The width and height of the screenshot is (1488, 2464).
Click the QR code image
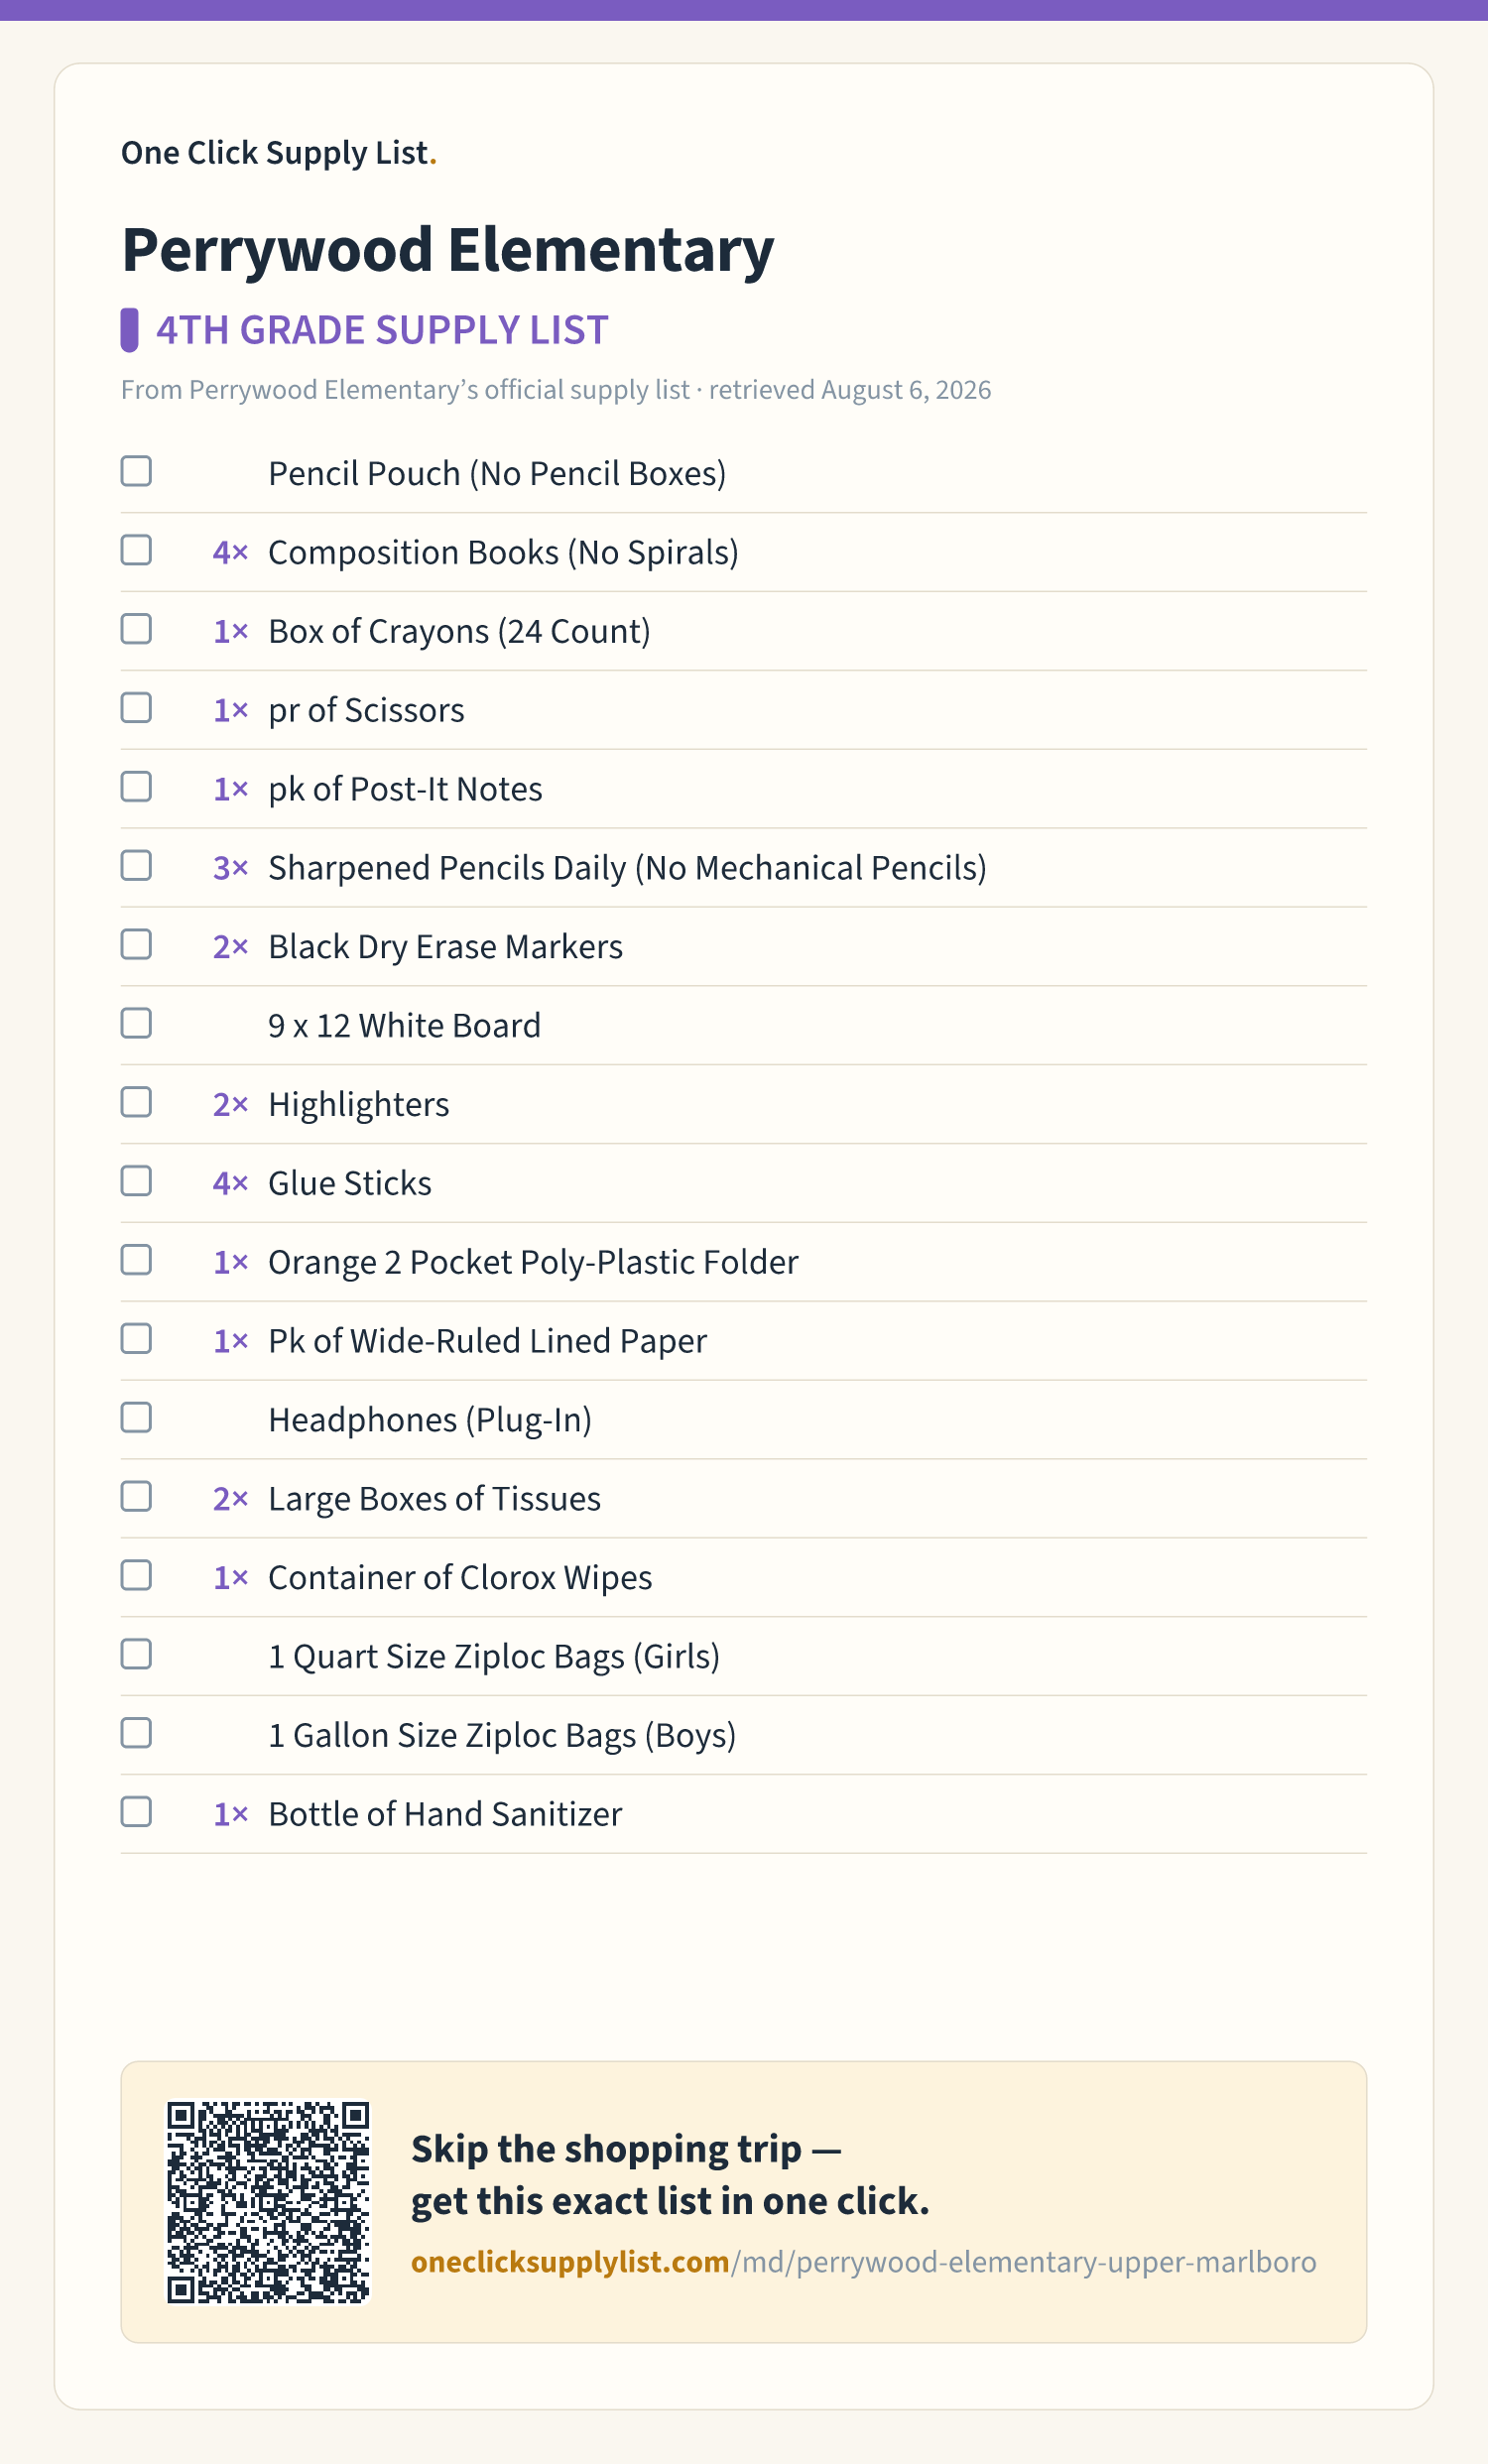click(268, 2202)
